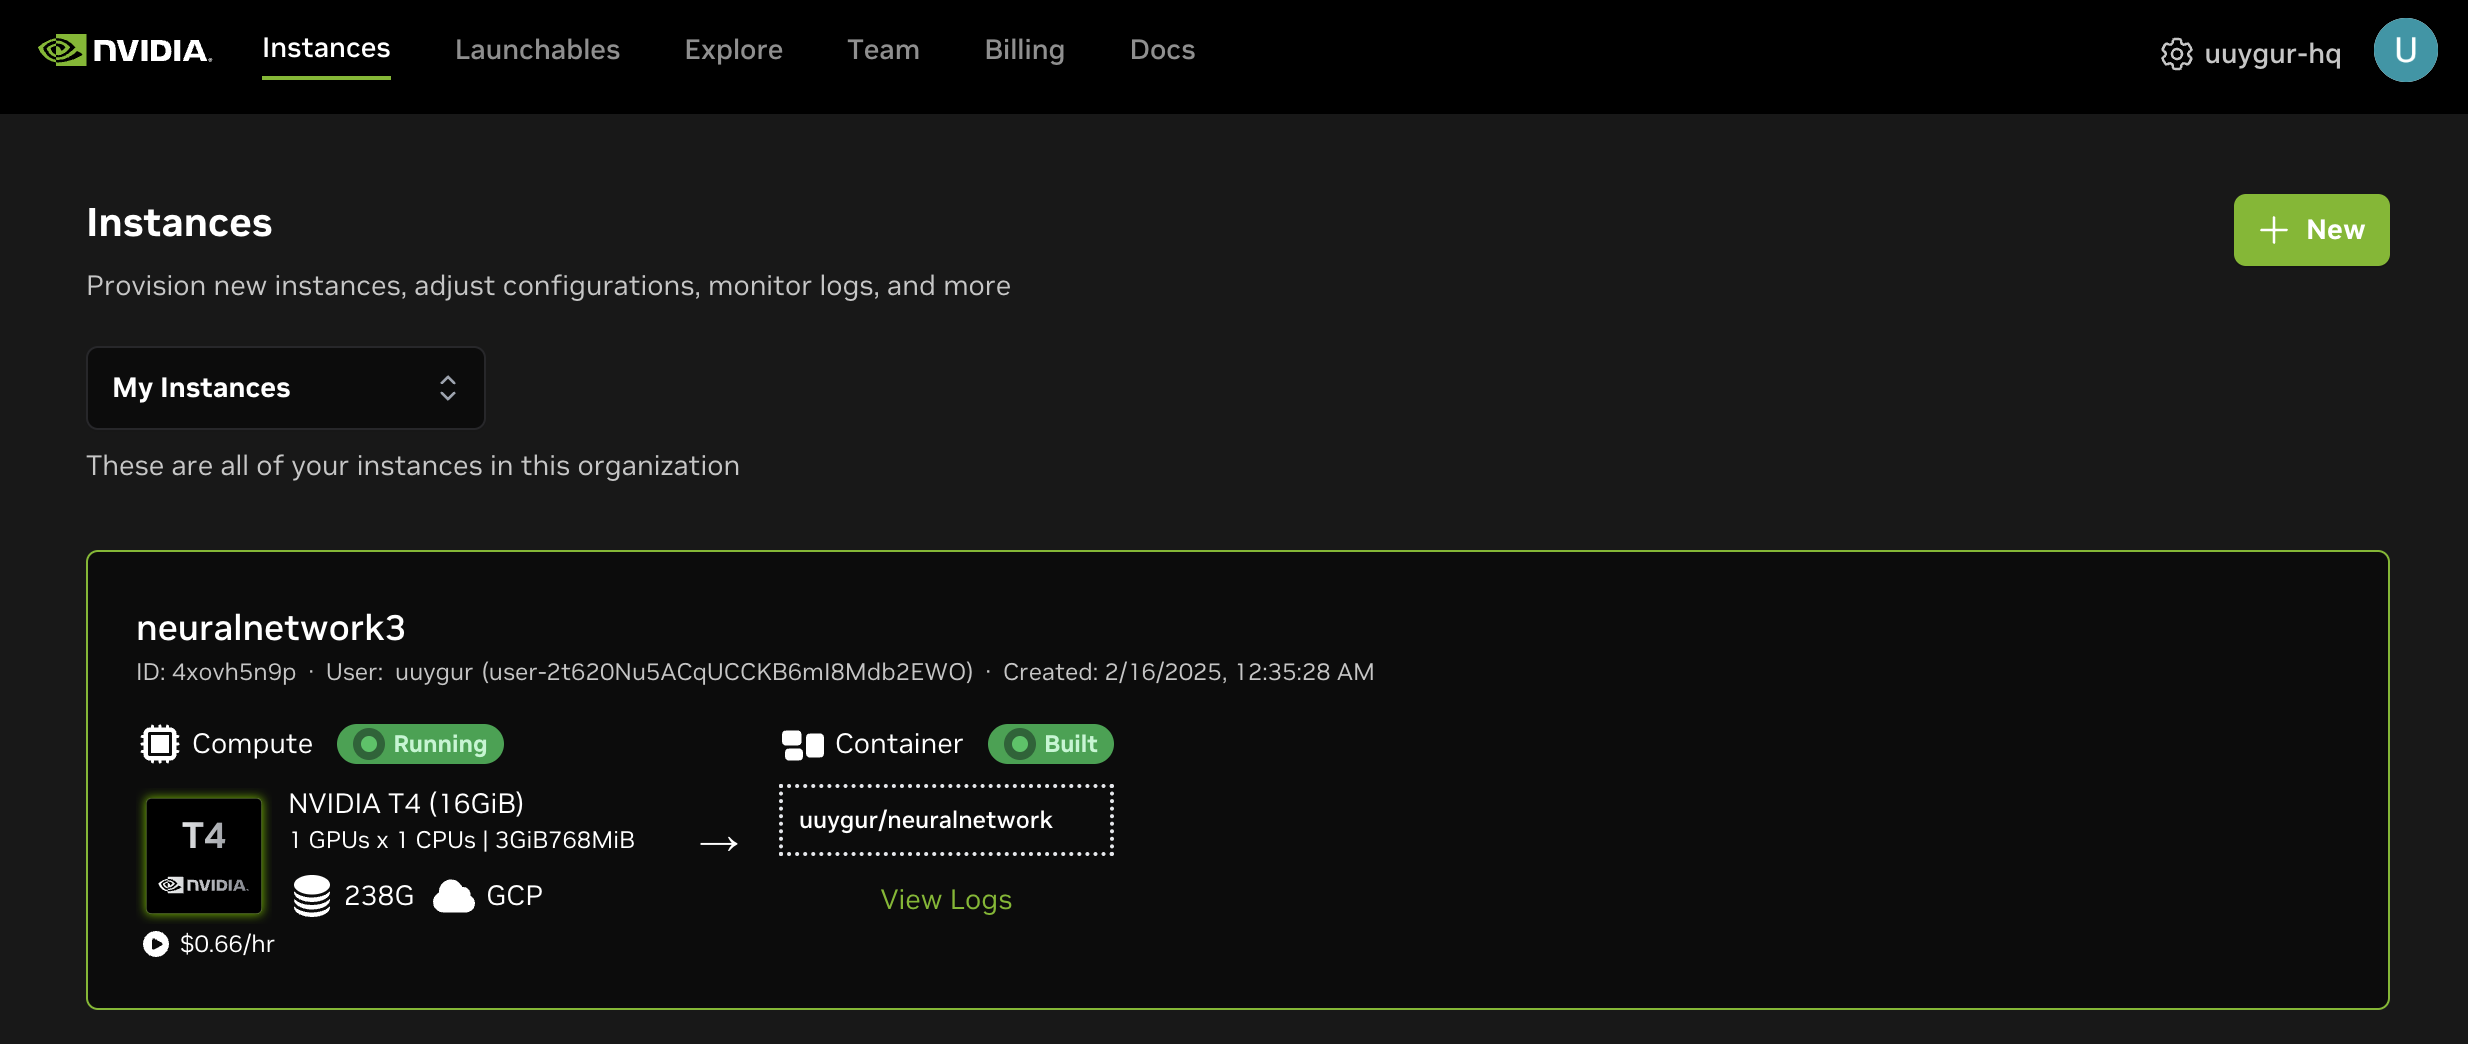Click the user ID text user-2t620Nu5ACqUCCKB6mI8Mdb2EWO
Screen dimensions: 2468x1044
pyautogui.click(x=727, y=672)
